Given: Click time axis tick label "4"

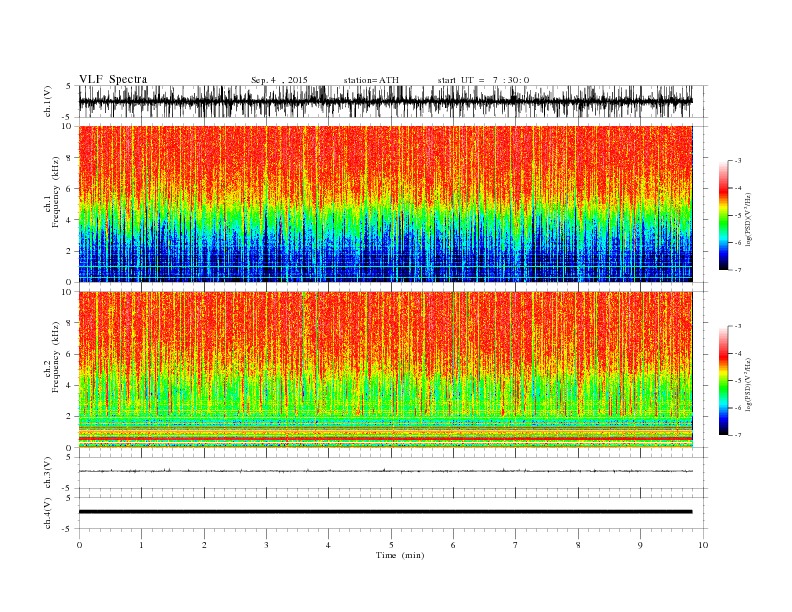Looking at the screenshot, I should 328,545.
